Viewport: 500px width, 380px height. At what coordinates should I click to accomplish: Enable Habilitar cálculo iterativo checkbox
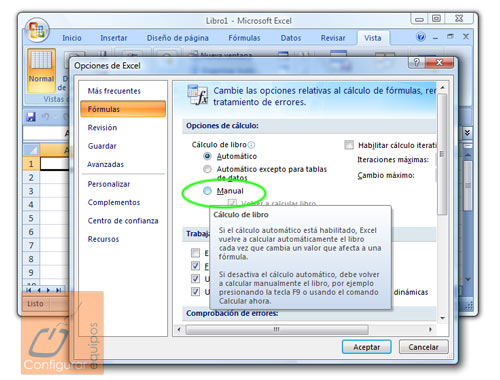[x=349, y=145]
